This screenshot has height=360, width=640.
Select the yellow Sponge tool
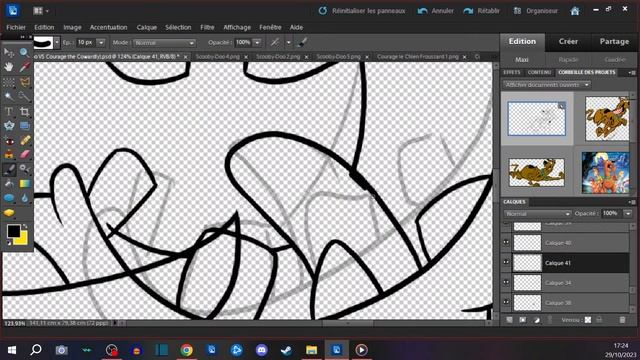(9, 213)
